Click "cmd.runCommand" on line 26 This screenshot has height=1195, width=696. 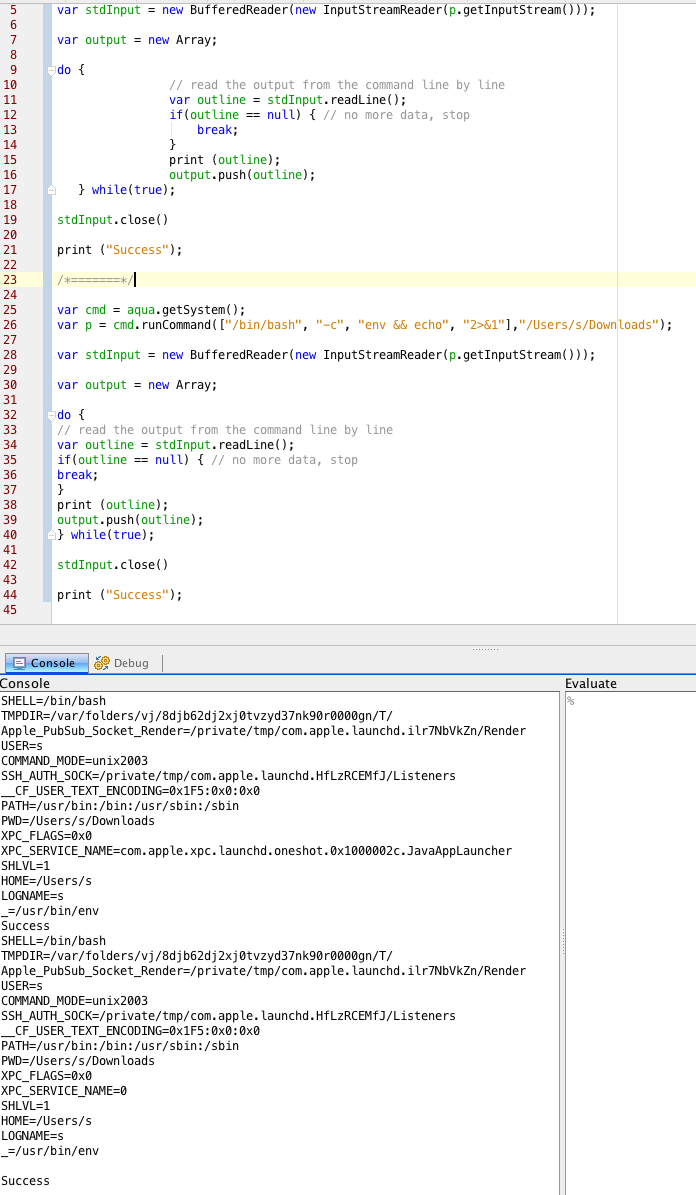point(162,325)
